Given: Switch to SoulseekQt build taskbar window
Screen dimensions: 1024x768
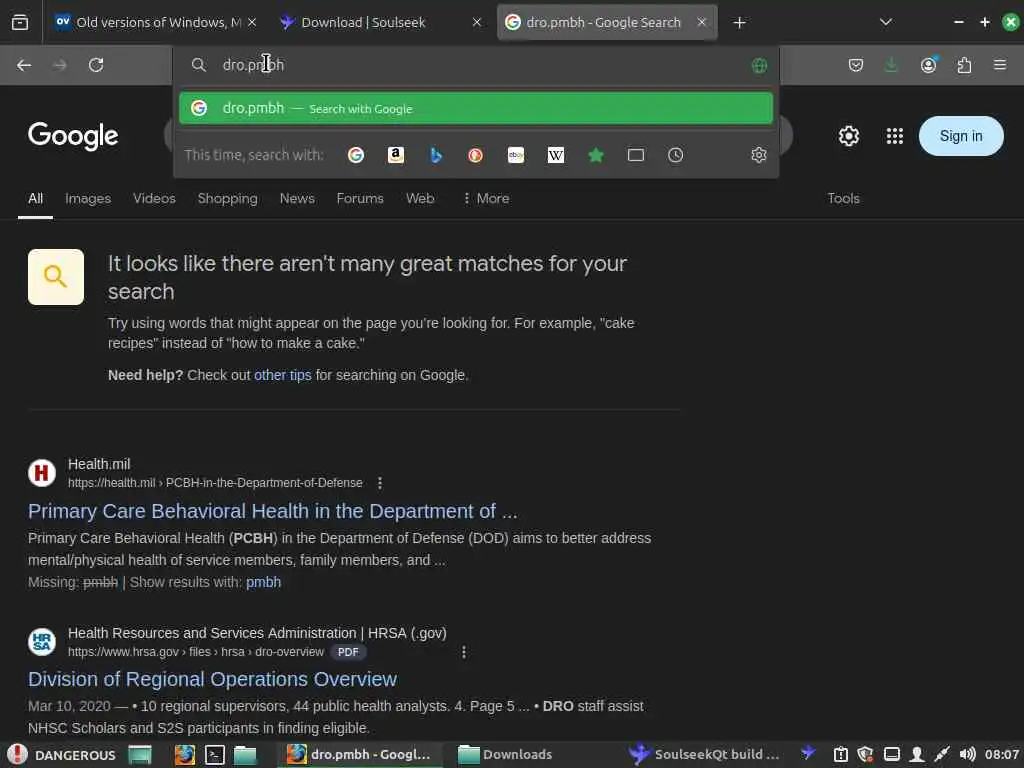Looking at the screenshot, I should pos(704,755).
